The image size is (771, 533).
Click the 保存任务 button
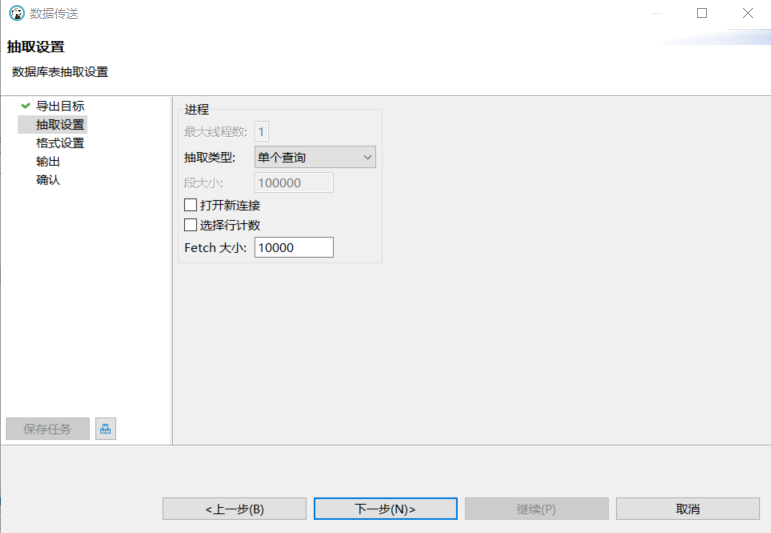point(48,429)
